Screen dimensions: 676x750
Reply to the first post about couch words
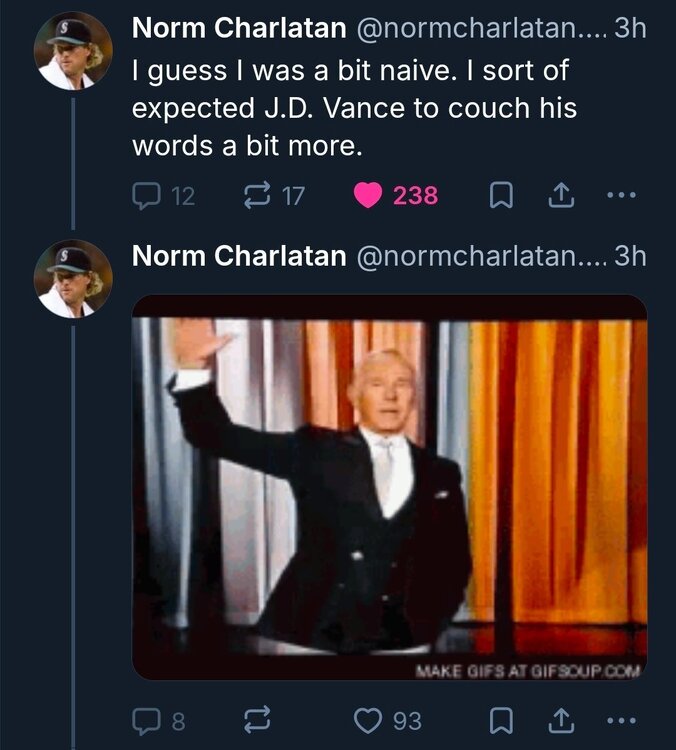coord(147,195)
